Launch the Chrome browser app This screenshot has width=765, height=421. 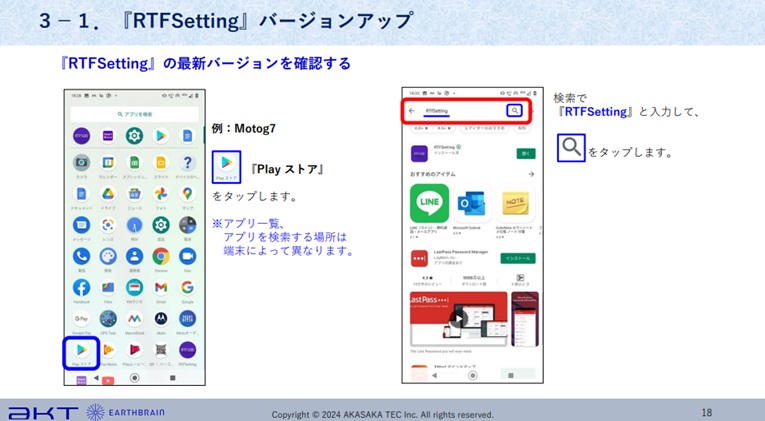point(161,256)
